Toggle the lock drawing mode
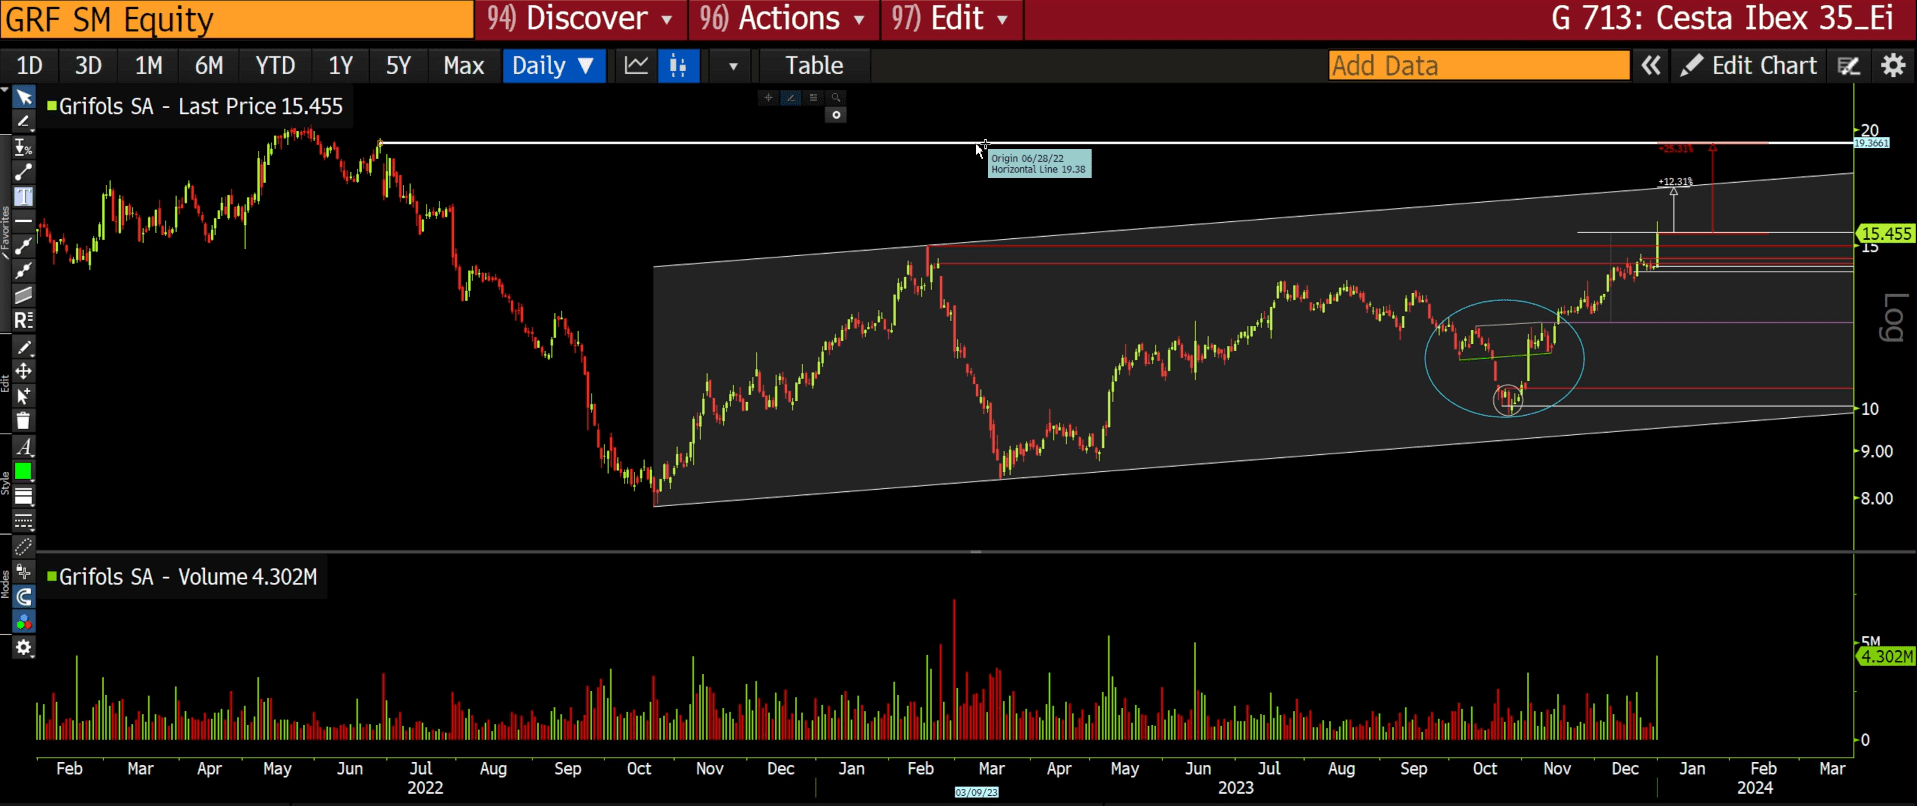This screenshot has height=806, width=1917. [23, 572]
